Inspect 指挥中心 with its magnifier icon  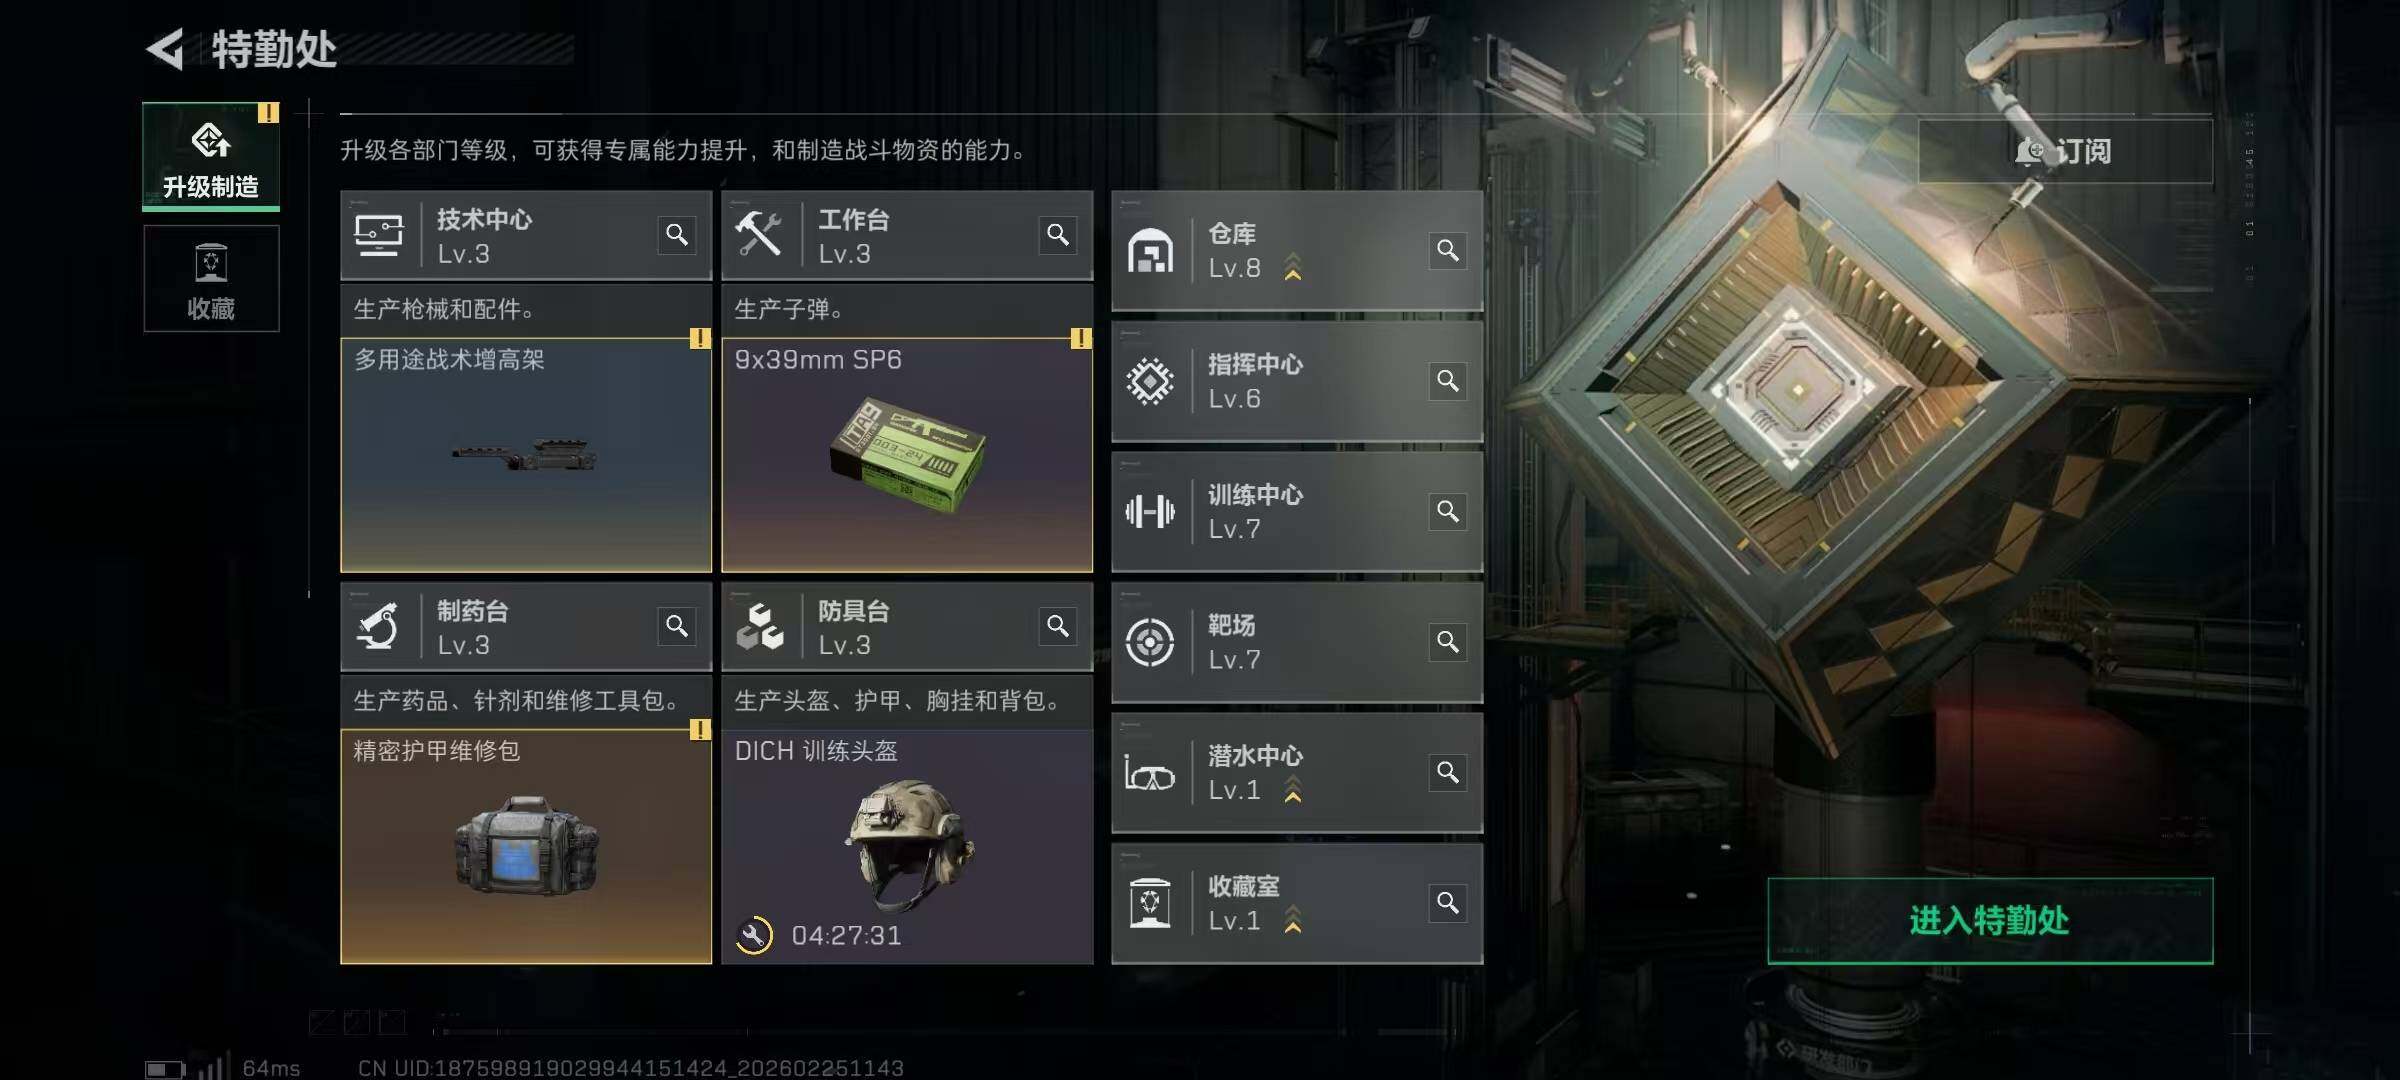(1448, 381)
